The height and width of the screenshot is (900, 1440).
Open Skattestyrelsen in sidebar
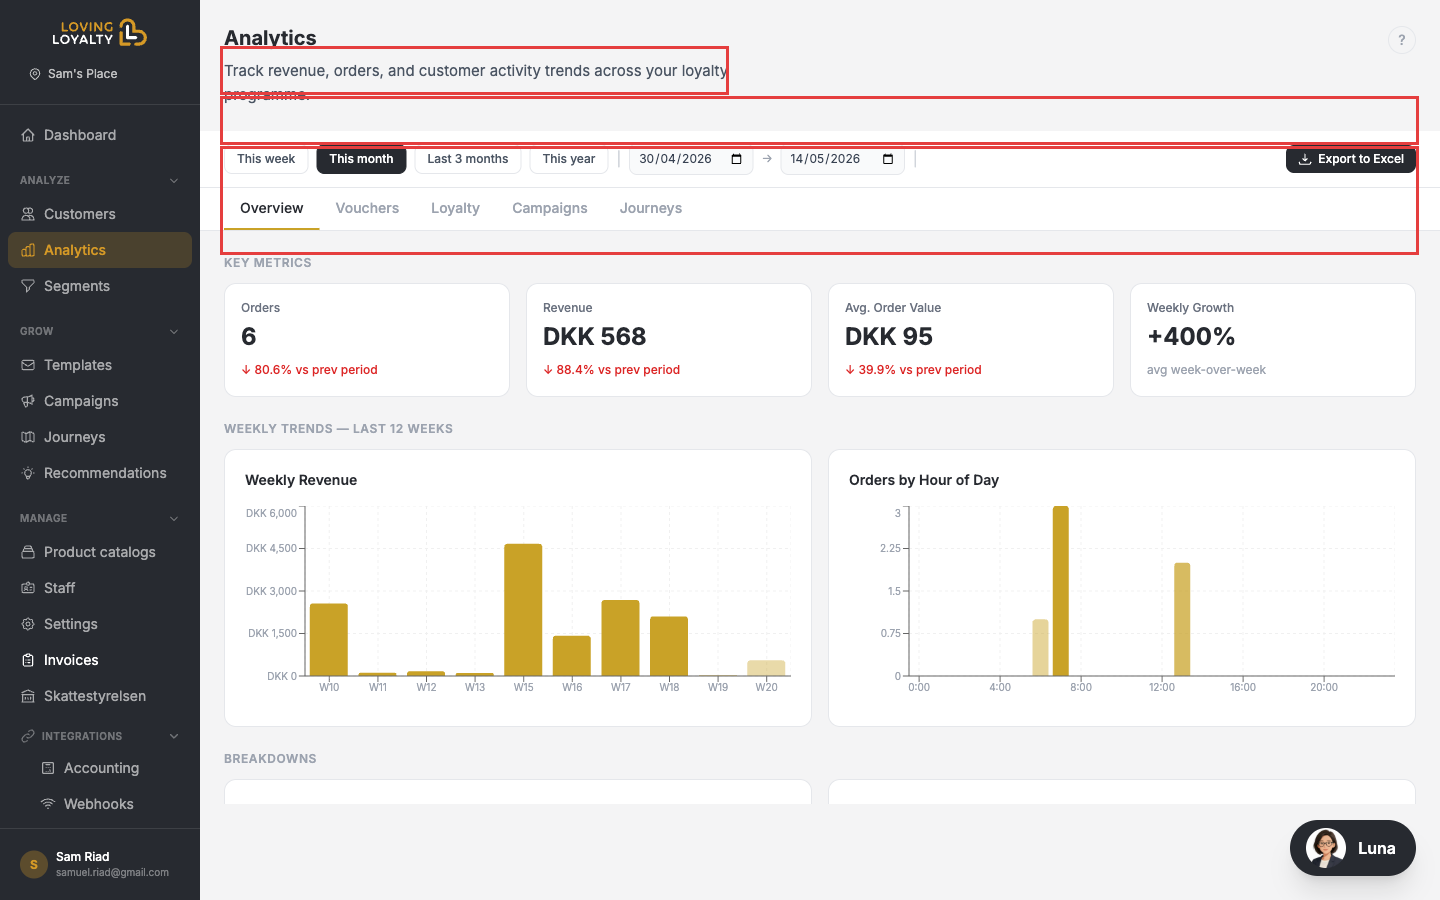100,696
